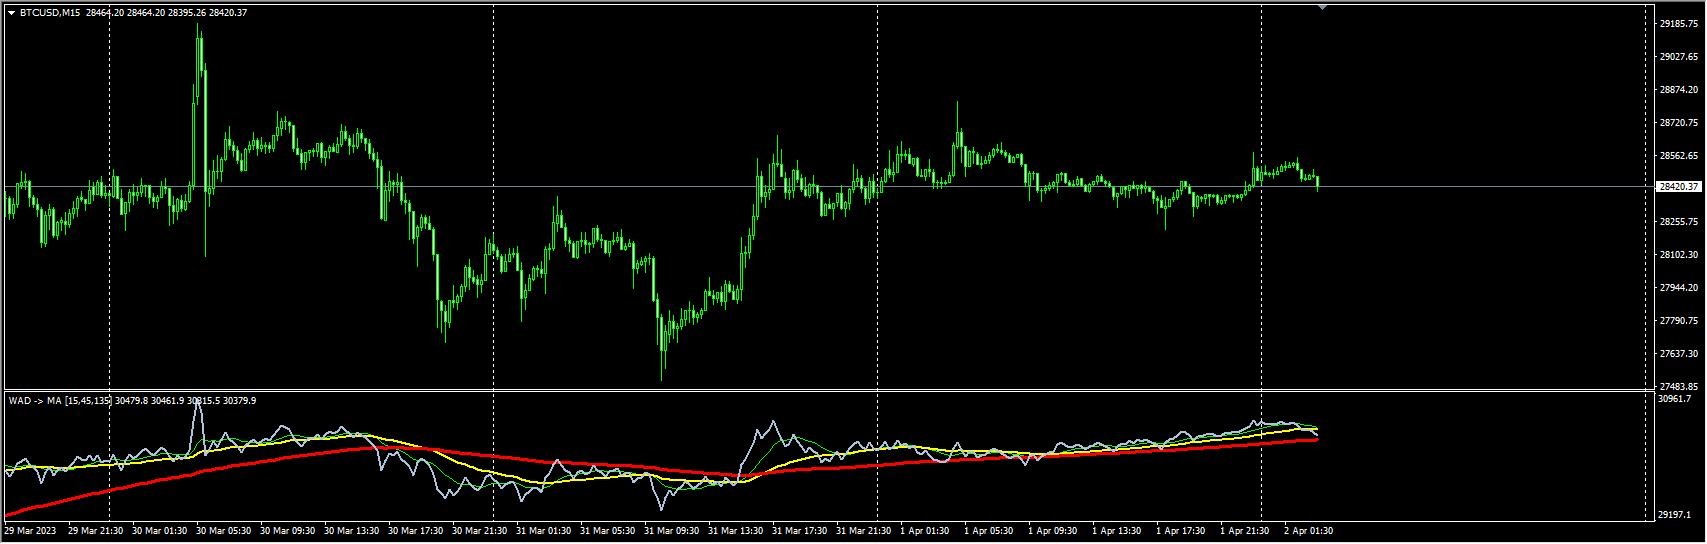The height and width of the screenshot is (544, 1707).
Task: Click the 30 Mar 05:30 time label
Action: (x=223, y=531)
